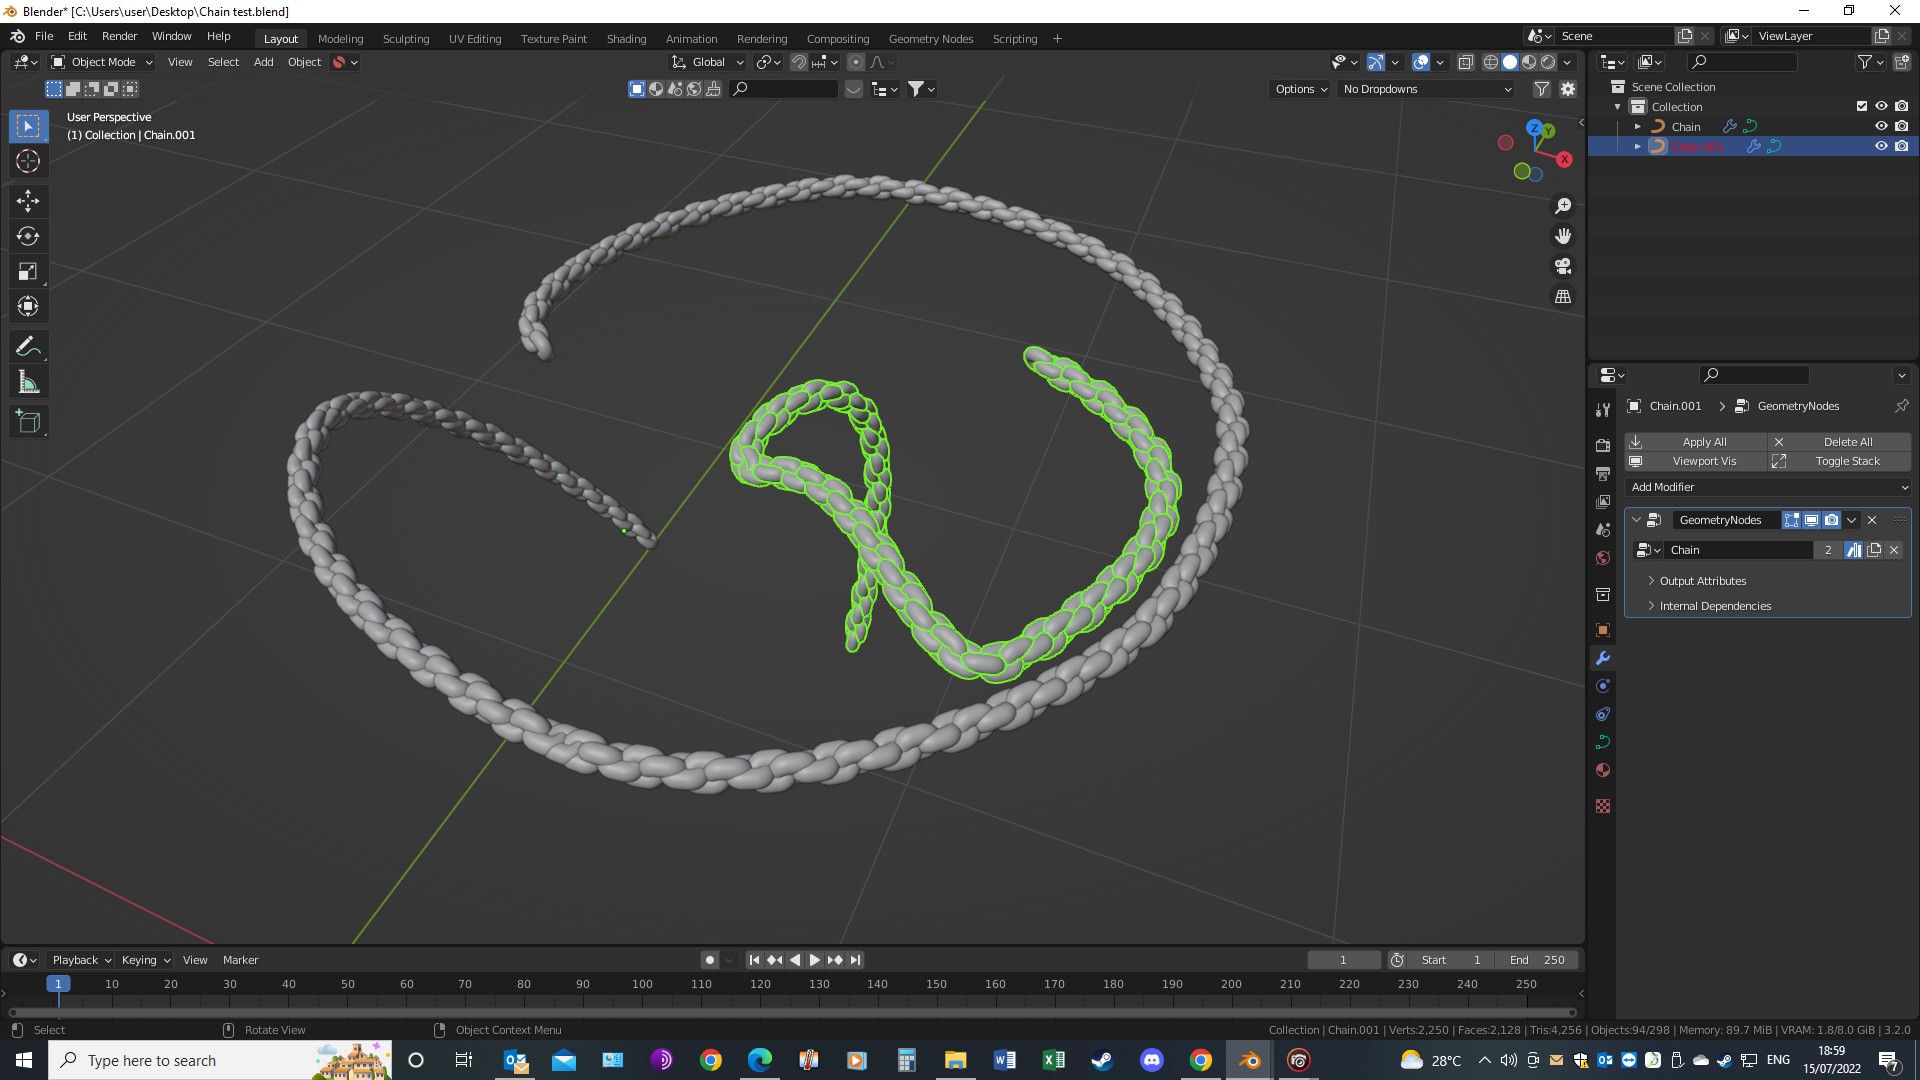This screenshot has width=1920, height=1080.
Task: Toggle snapping magnet in viewport header
Action: click(799, 62)
